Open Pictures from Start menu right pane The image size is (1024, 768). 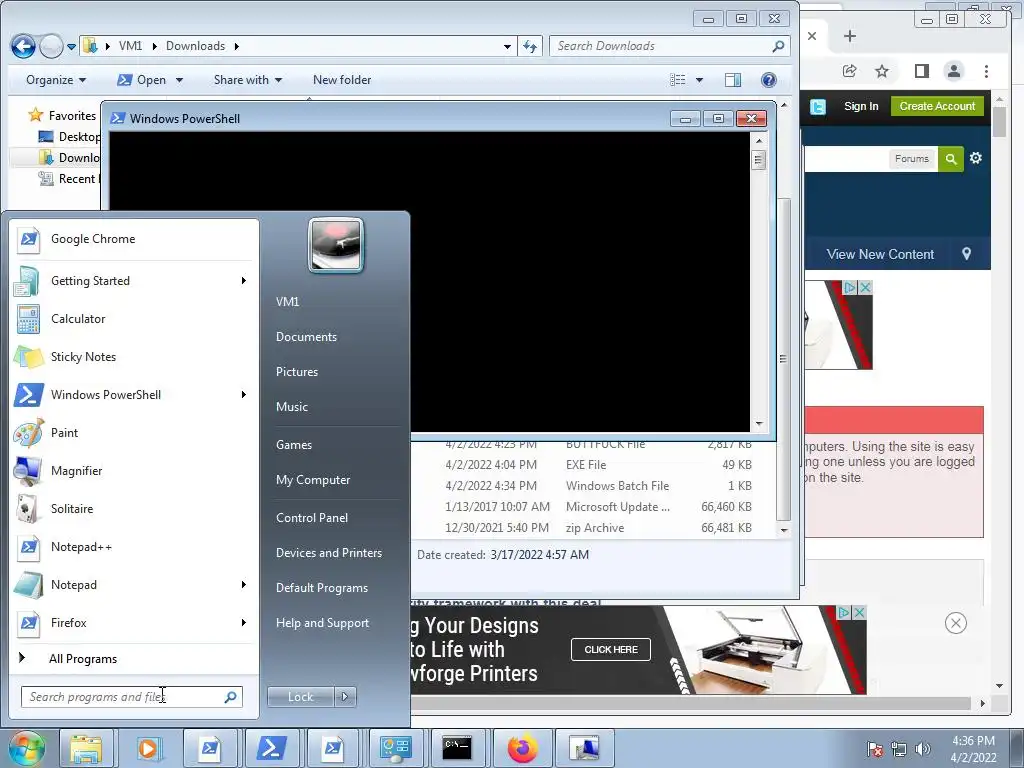pos(296,372)
